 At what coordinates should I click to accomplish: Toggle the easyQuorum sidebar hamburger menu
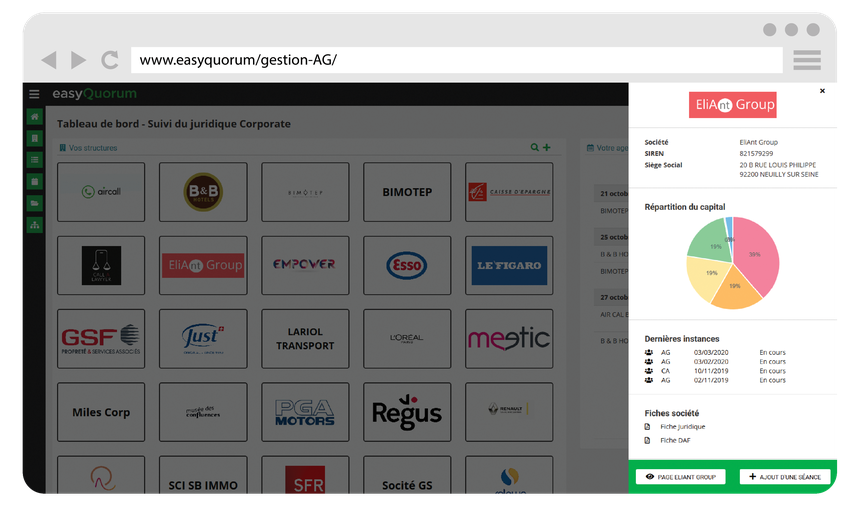coord(34,94)
